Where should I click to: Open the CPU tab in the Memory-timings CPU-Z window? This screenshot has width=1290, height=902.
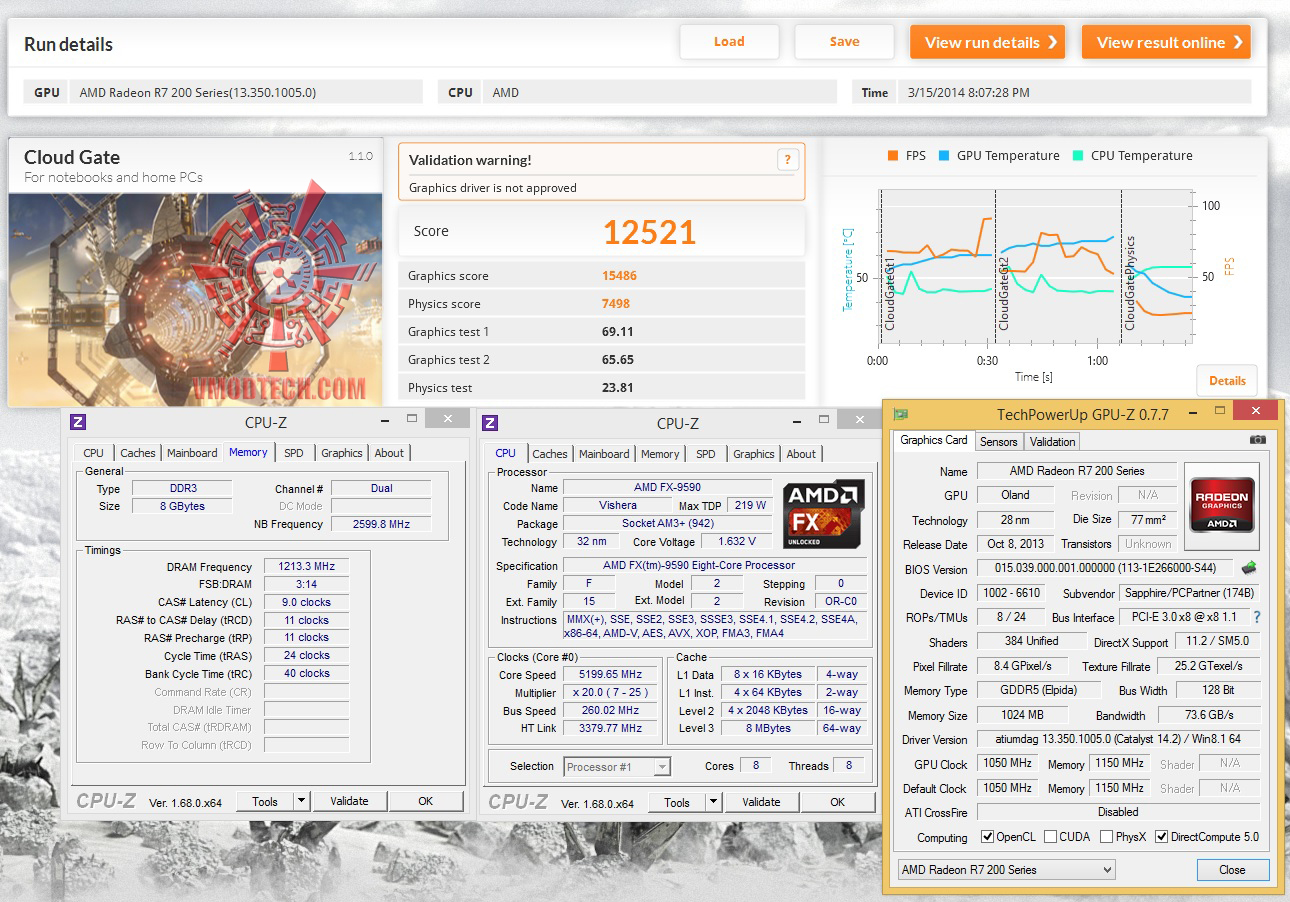click(x=94, y=453)
